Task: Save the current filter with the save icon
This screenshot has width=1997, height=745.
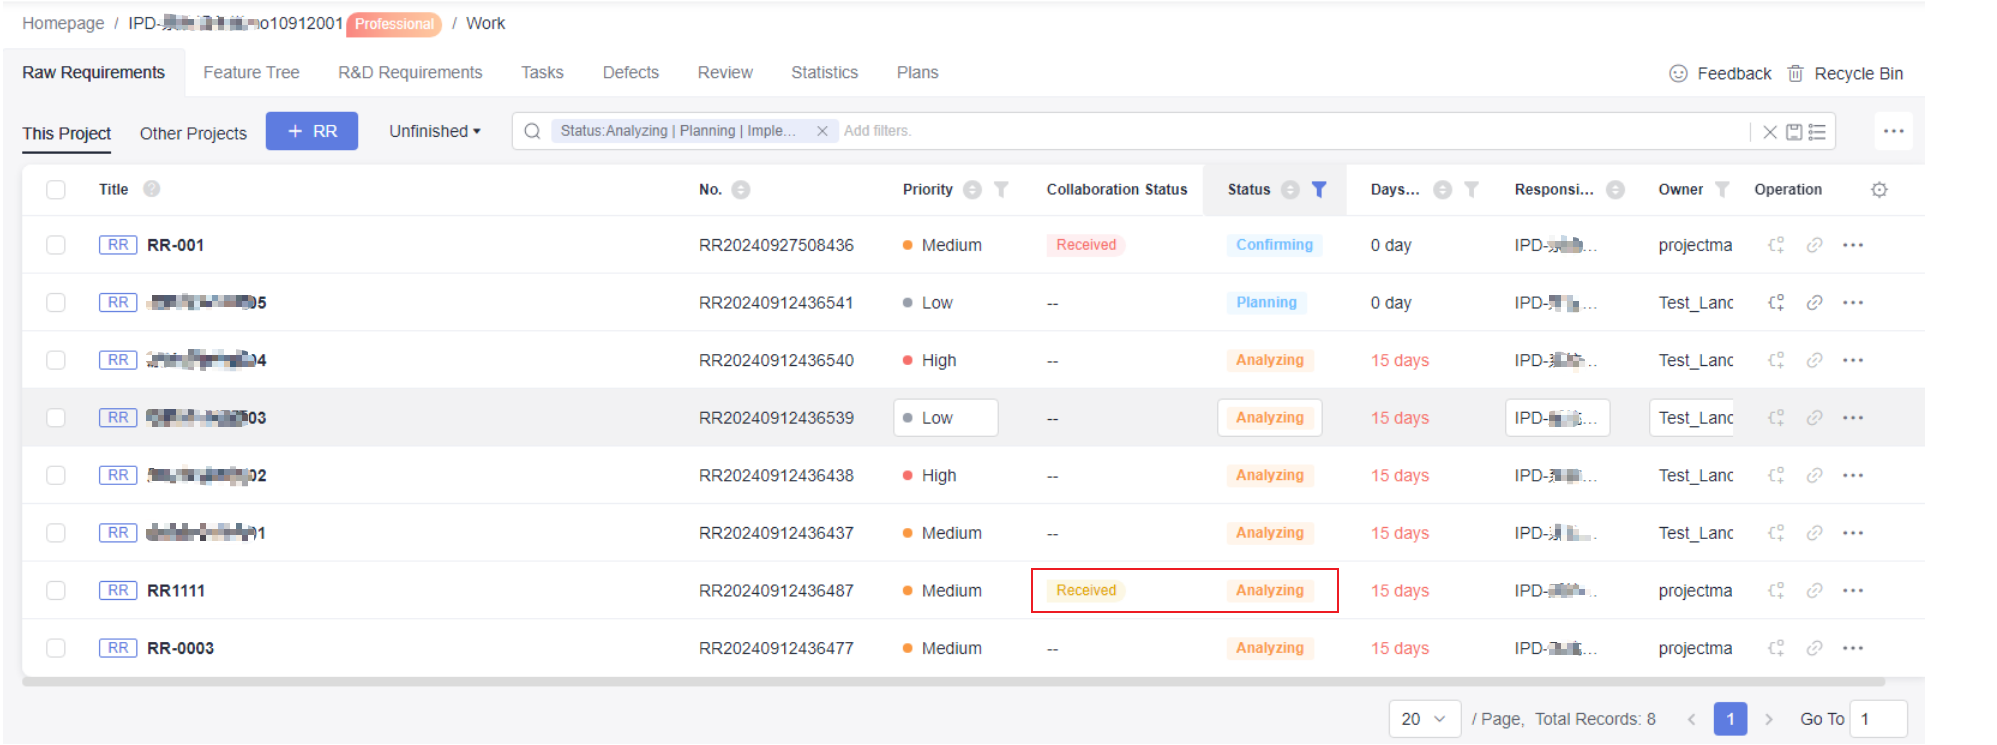Action: [1793, 132]
